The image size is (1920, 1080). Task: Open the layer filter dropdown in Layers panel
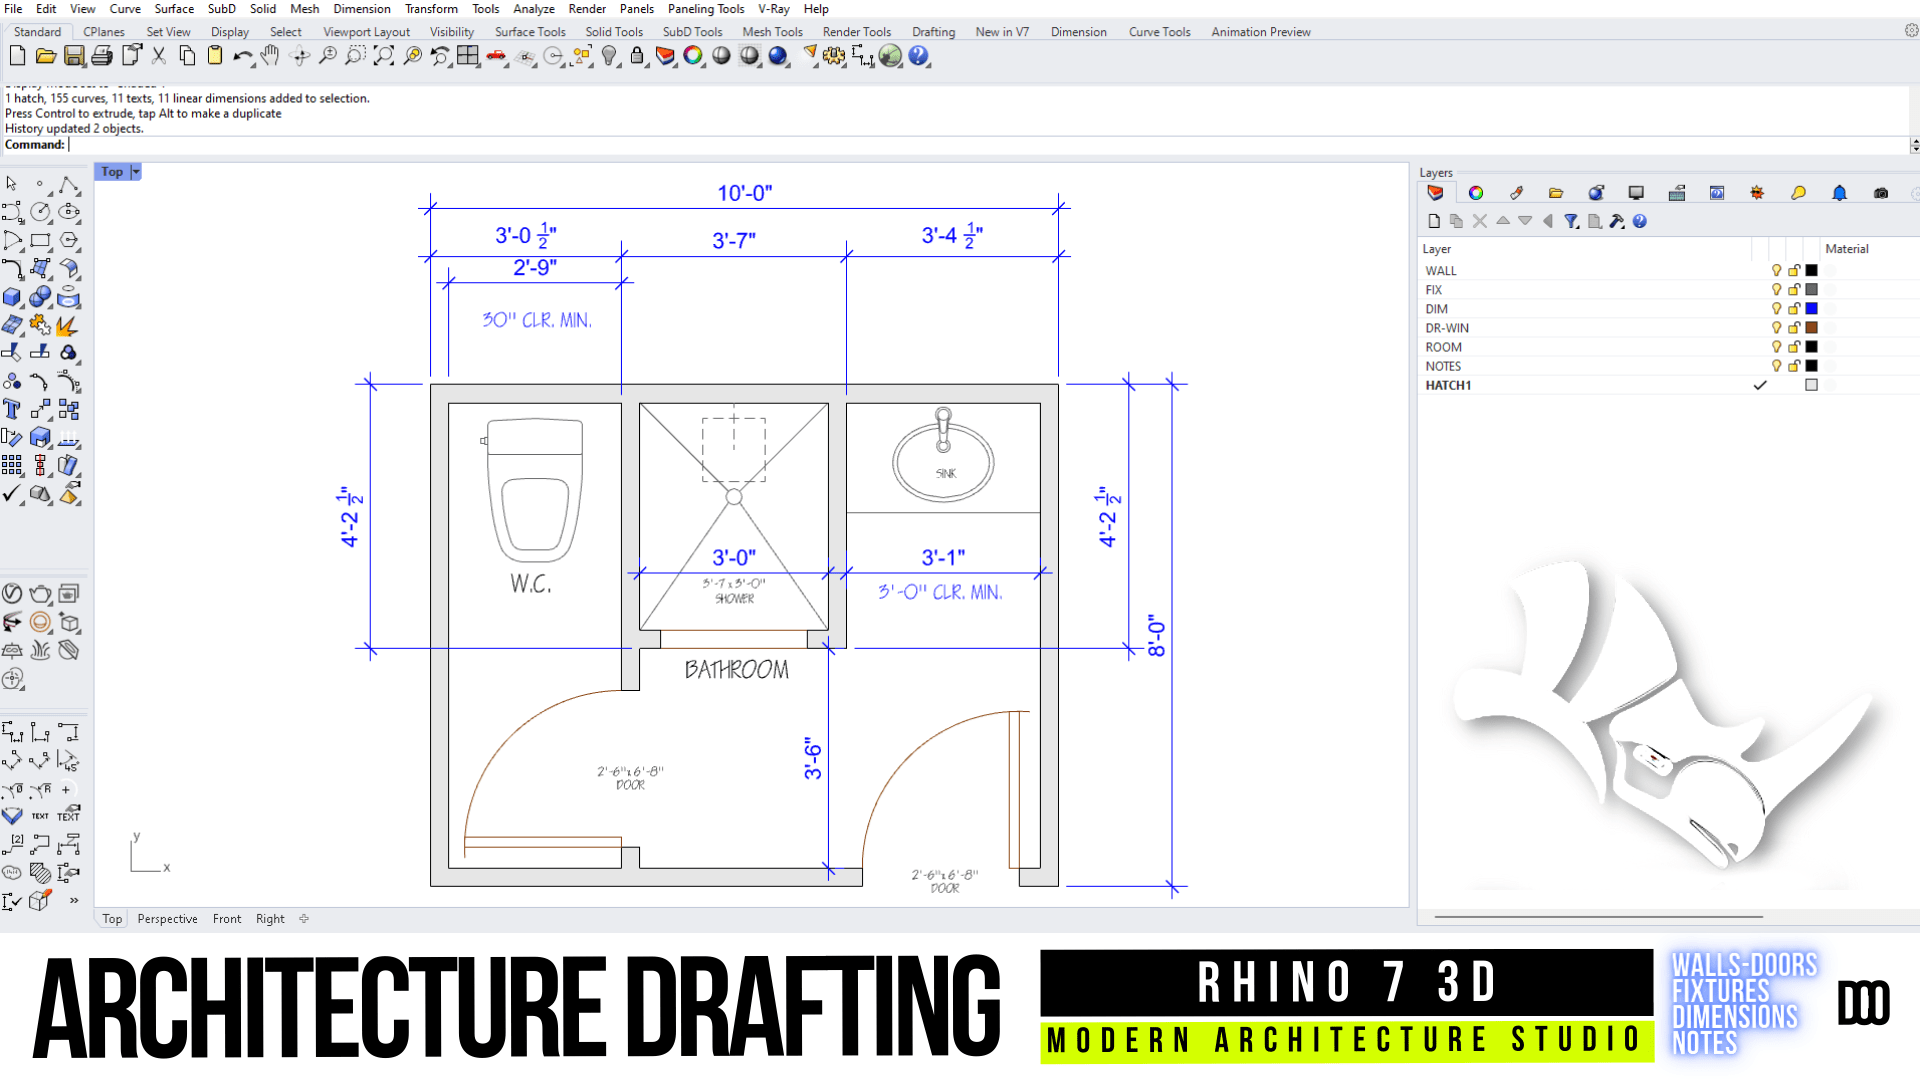1572,221
